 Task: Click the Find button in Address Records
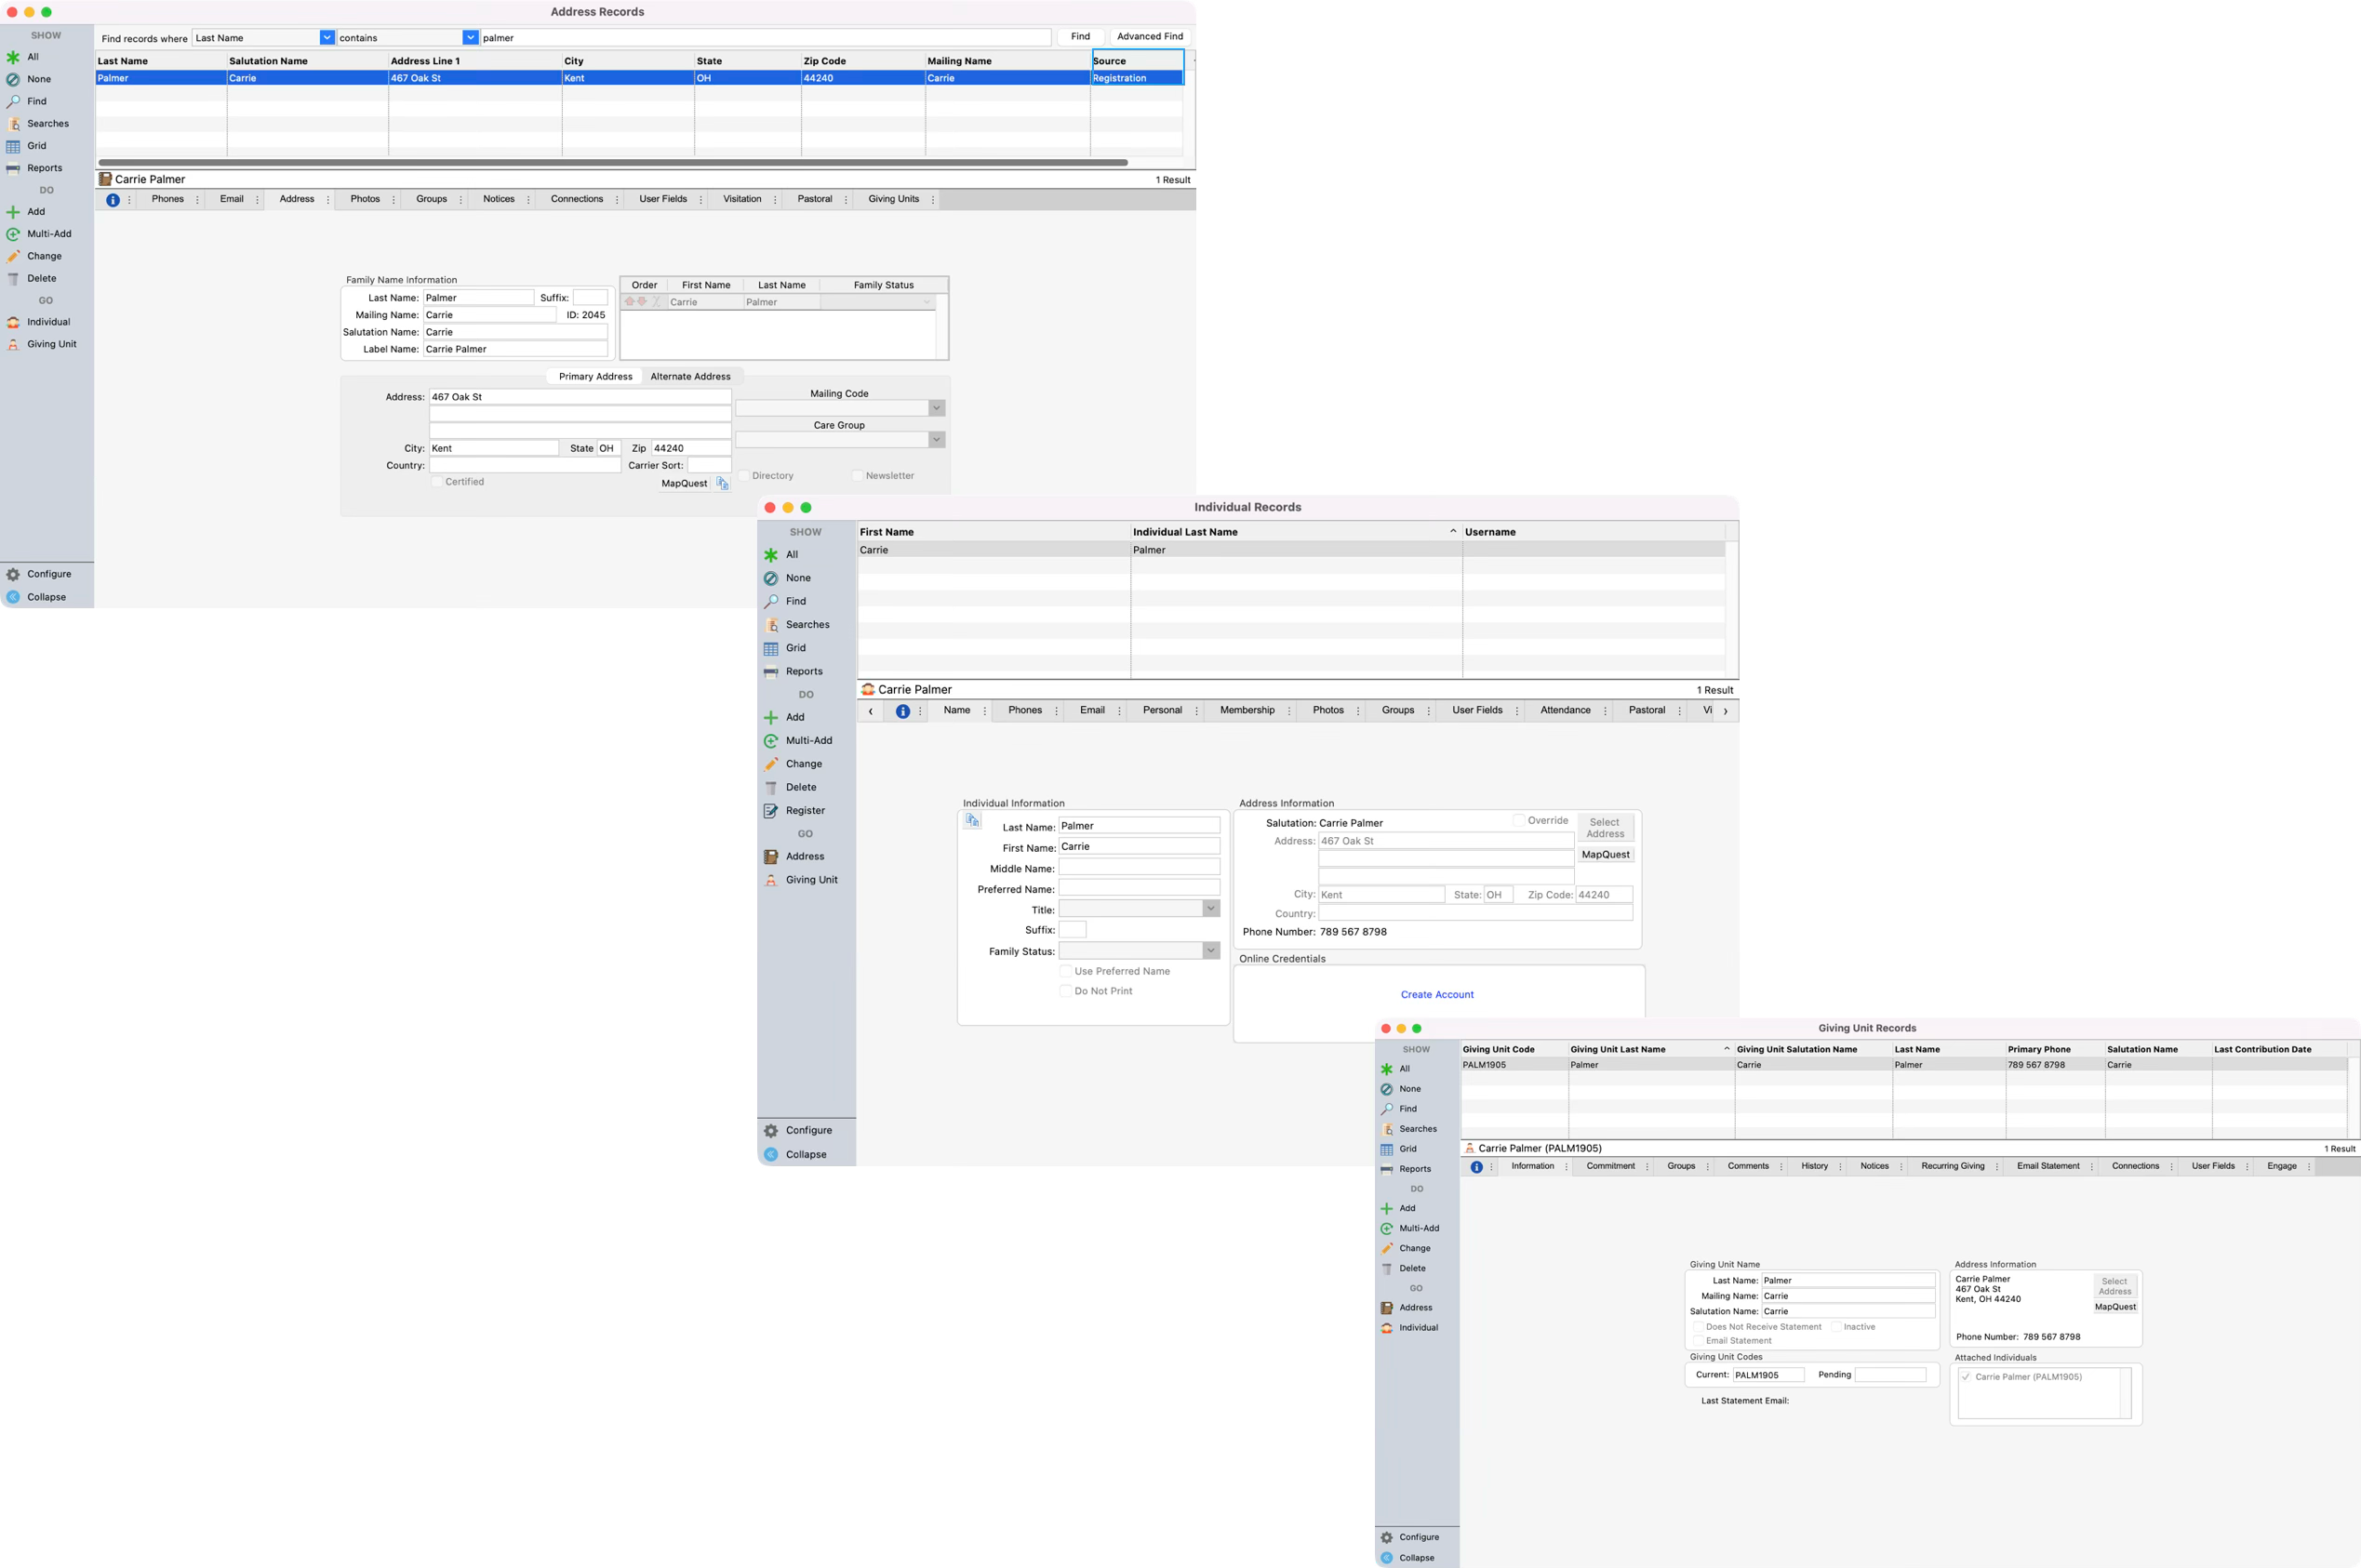[1081, 37]
